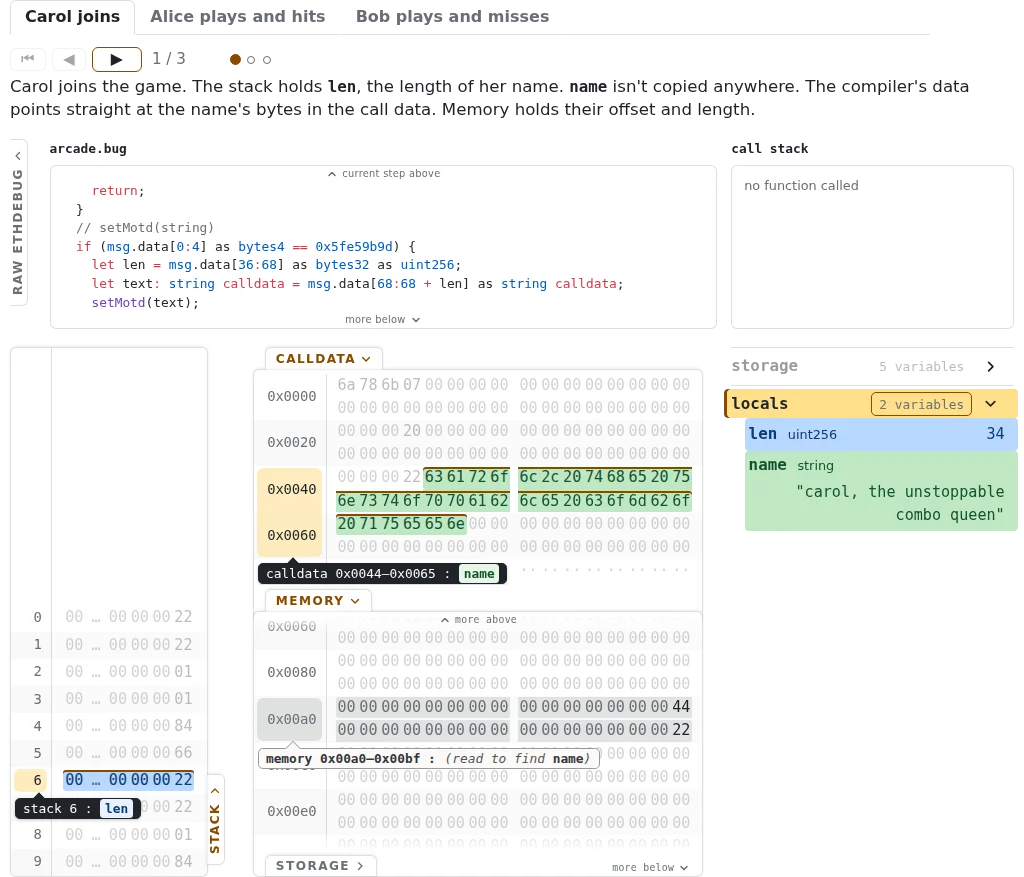Image resolution: width=1024 pixels, height=877 pixels.
Task: Click the name tag in calldata tooltip
Action: pyautogui.click(x=479, y=573)
